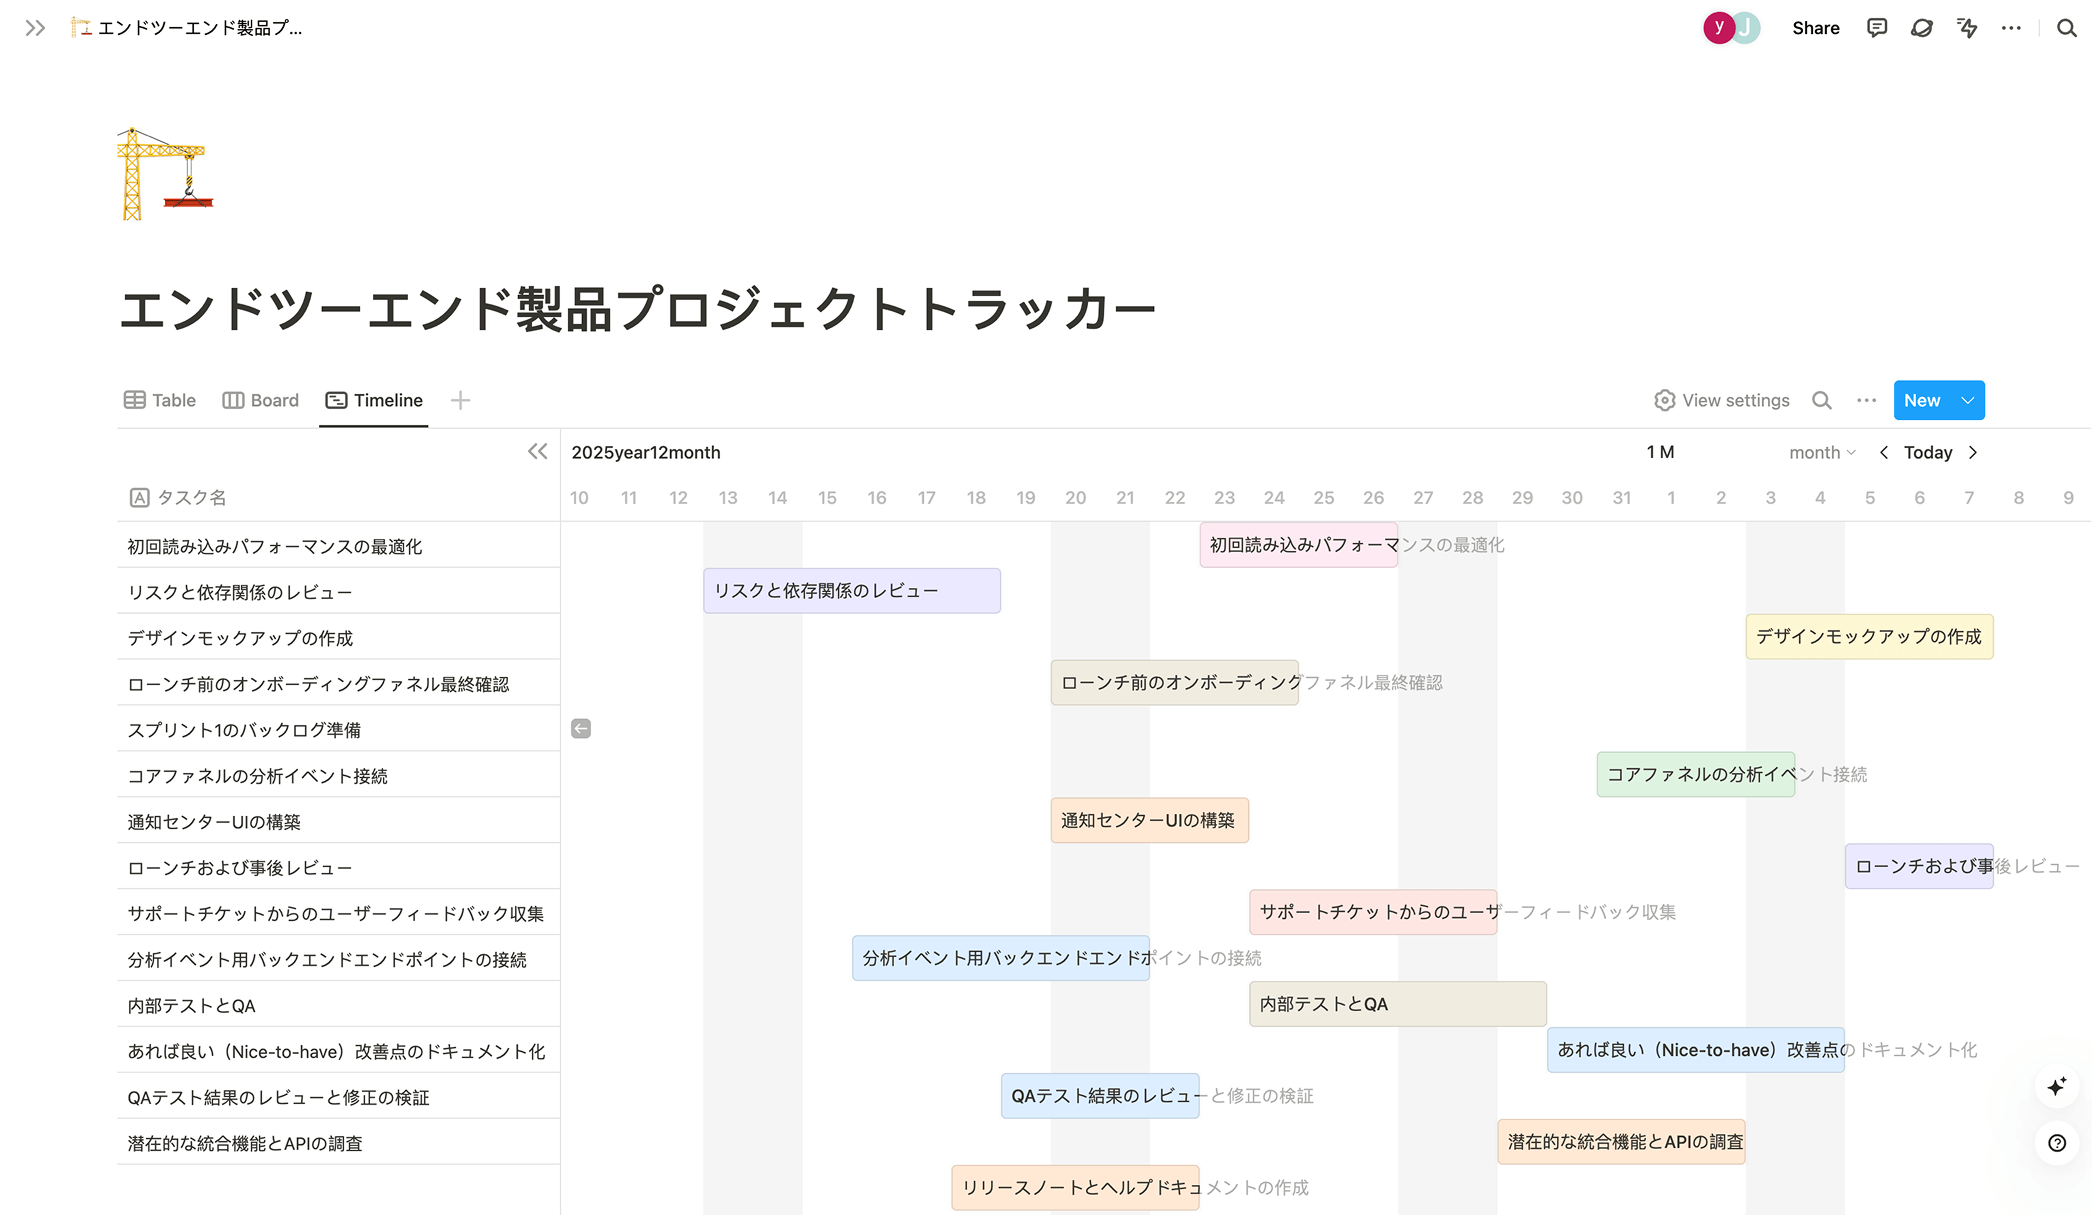Click the Share button

pos(1816,27)
